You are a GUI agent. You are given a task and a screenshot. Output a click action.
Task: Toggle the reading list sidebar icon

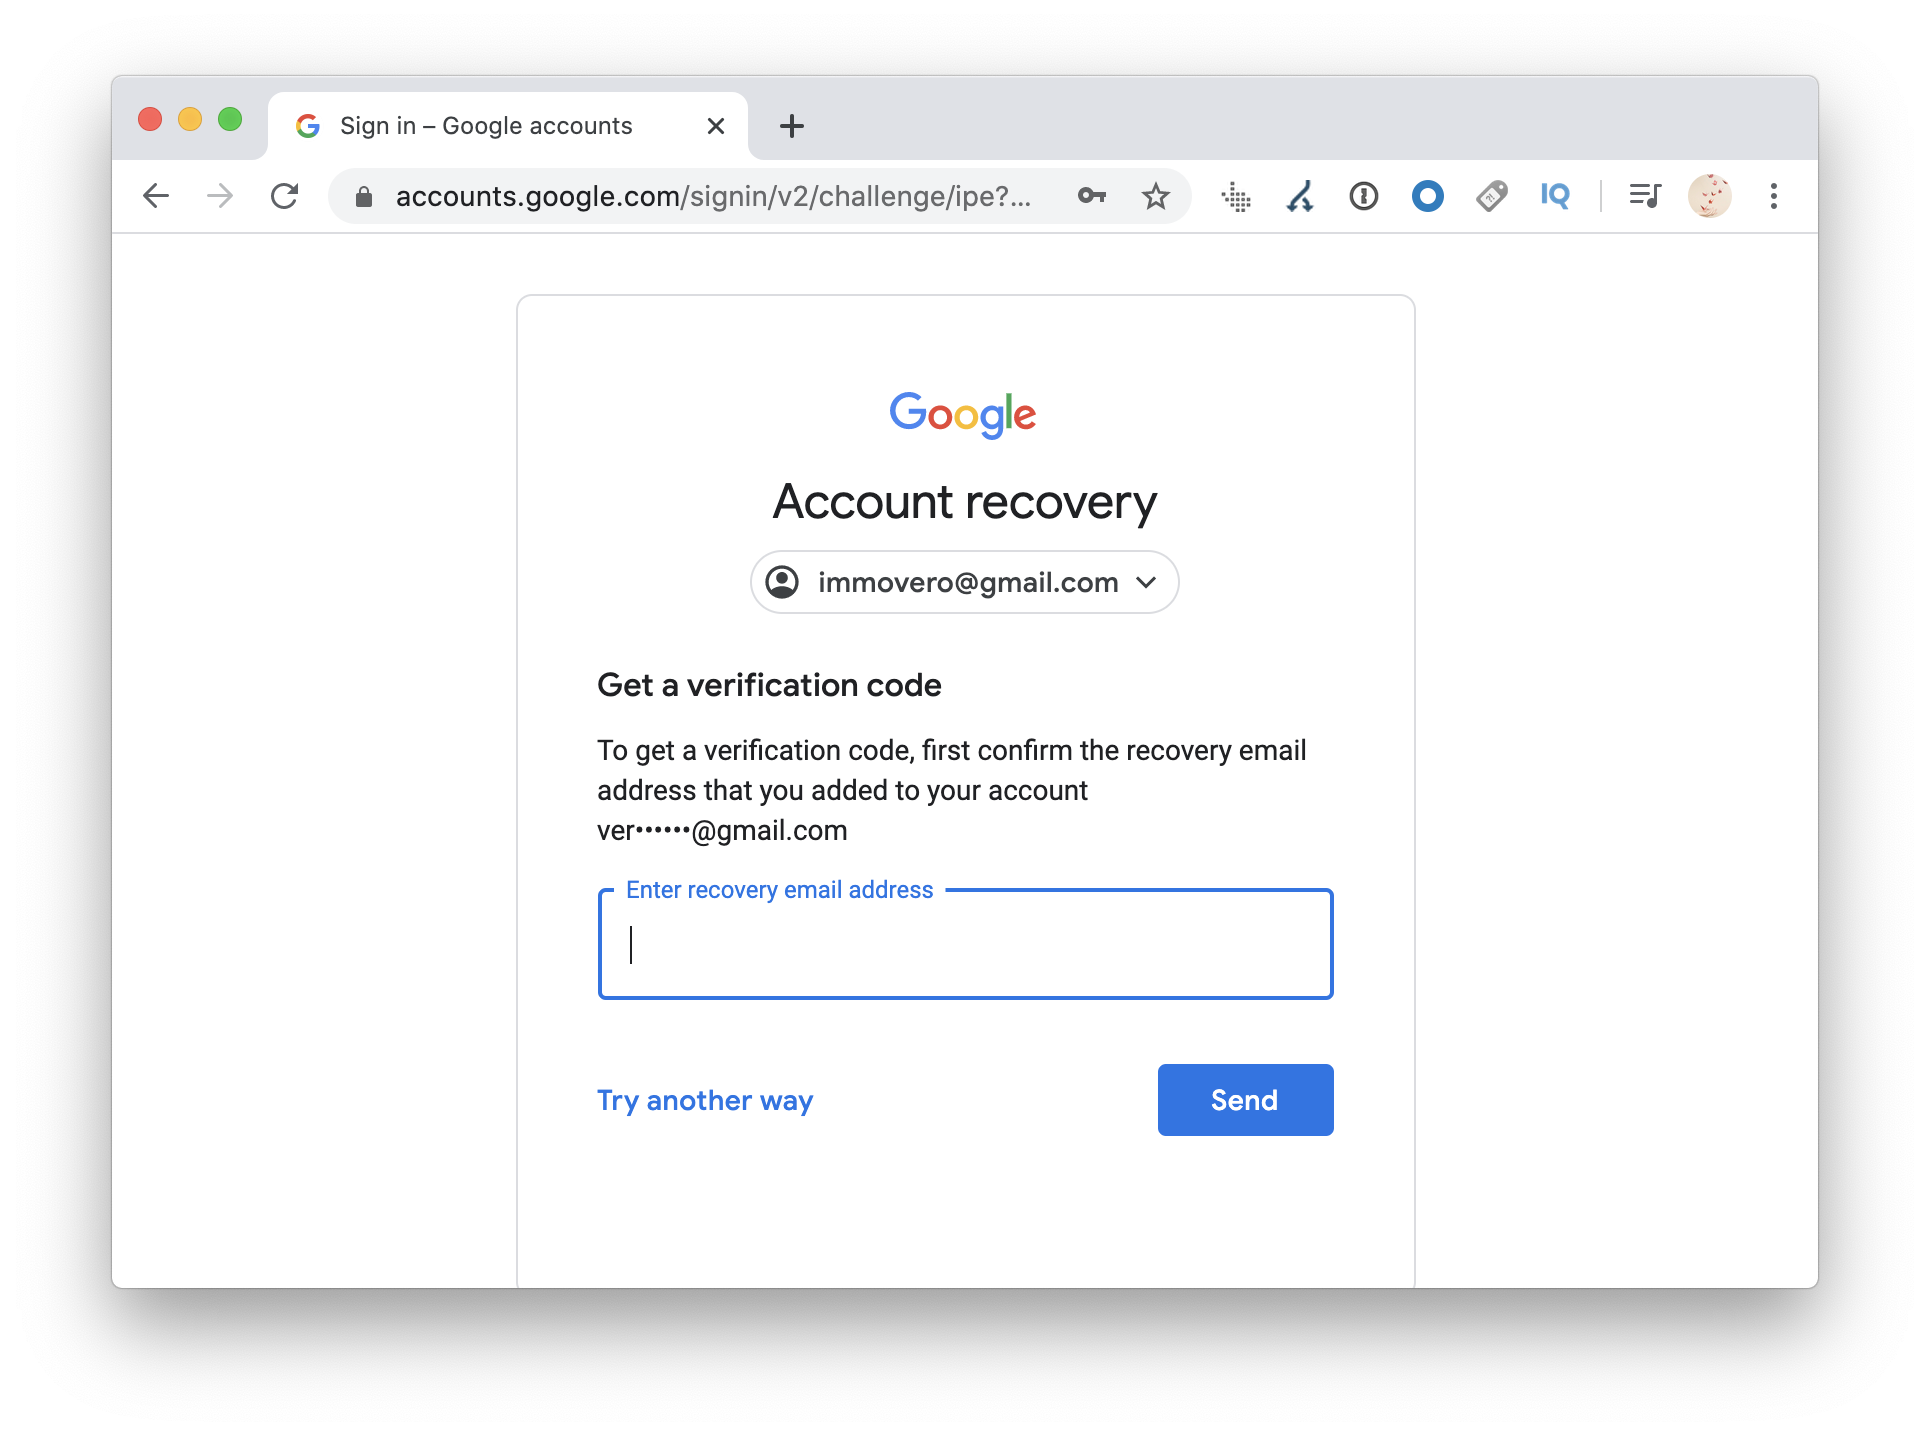click(1645, 195)
